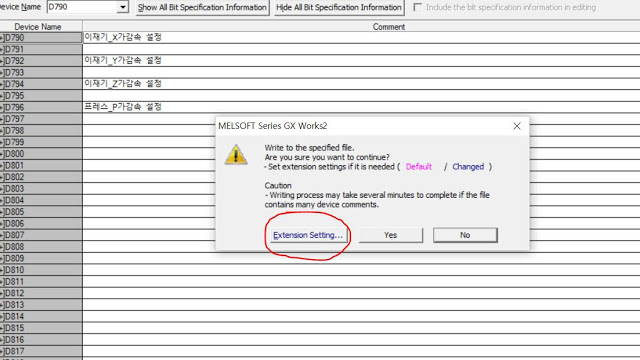
Task: Enable include bit specification information checkbox
Action: click(418, 7)
